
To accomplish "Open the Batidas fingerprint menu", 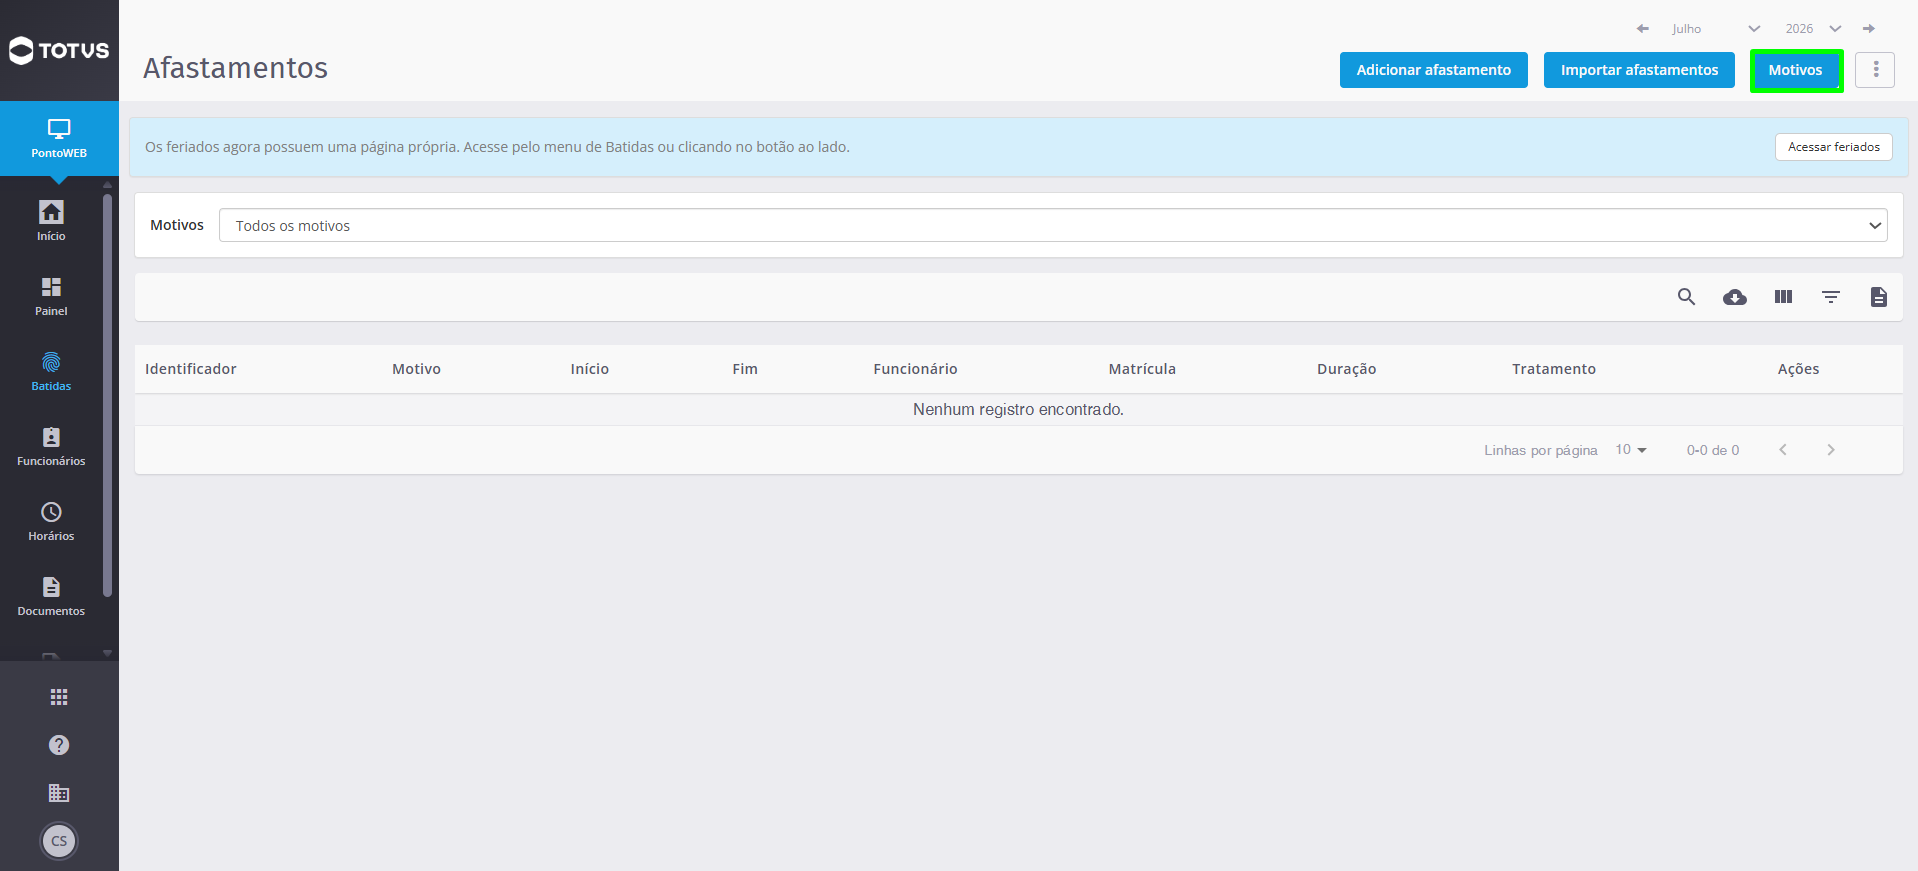I will (x=51, y=371).
